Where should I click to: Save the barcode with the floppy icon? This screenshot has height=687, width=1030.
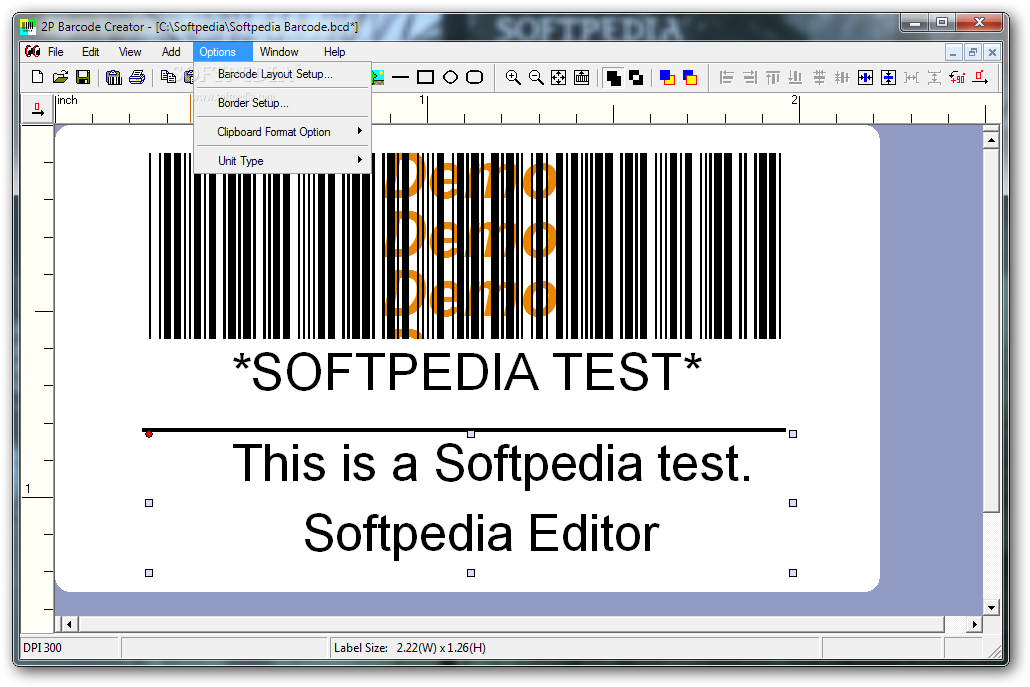pos(83,78)
